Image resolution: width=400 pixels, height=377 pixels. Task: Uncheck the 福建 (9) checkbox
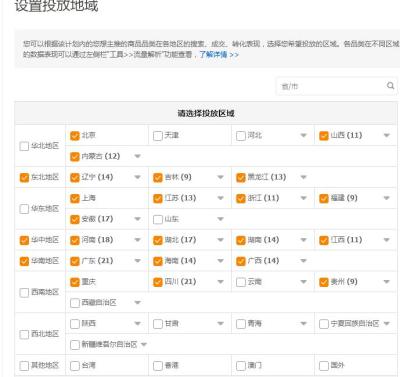tap(324, 198)
